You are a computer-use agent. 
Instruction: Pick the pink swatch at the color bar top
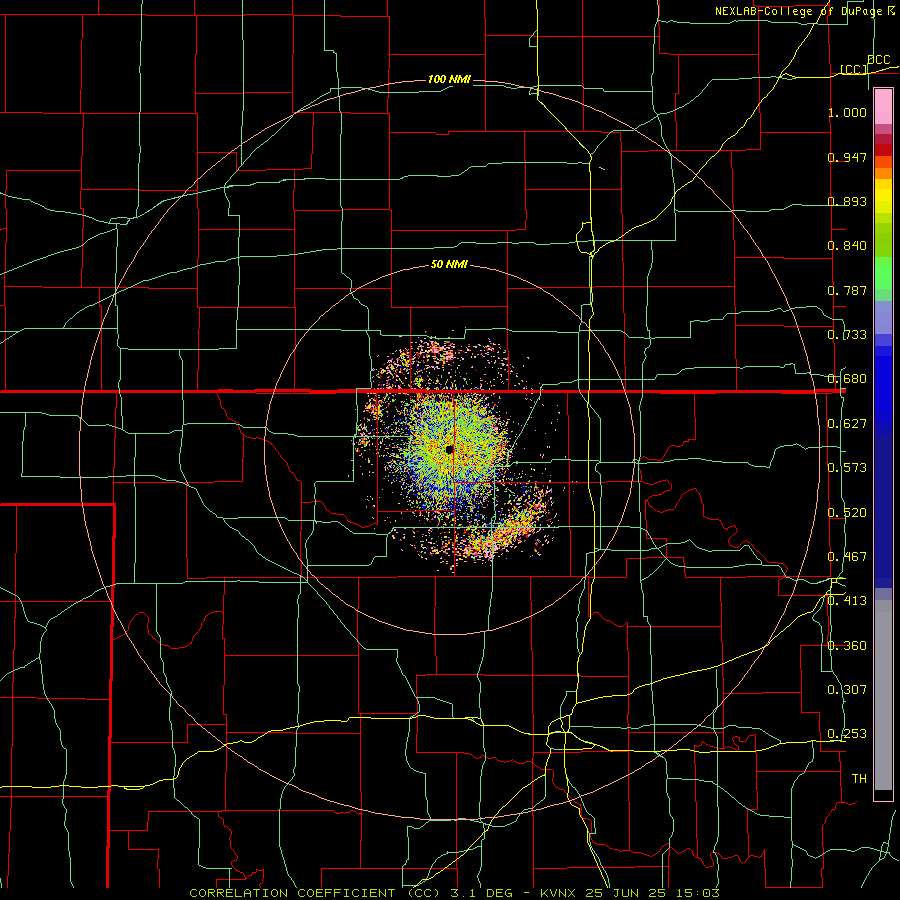tap(883, 107)
